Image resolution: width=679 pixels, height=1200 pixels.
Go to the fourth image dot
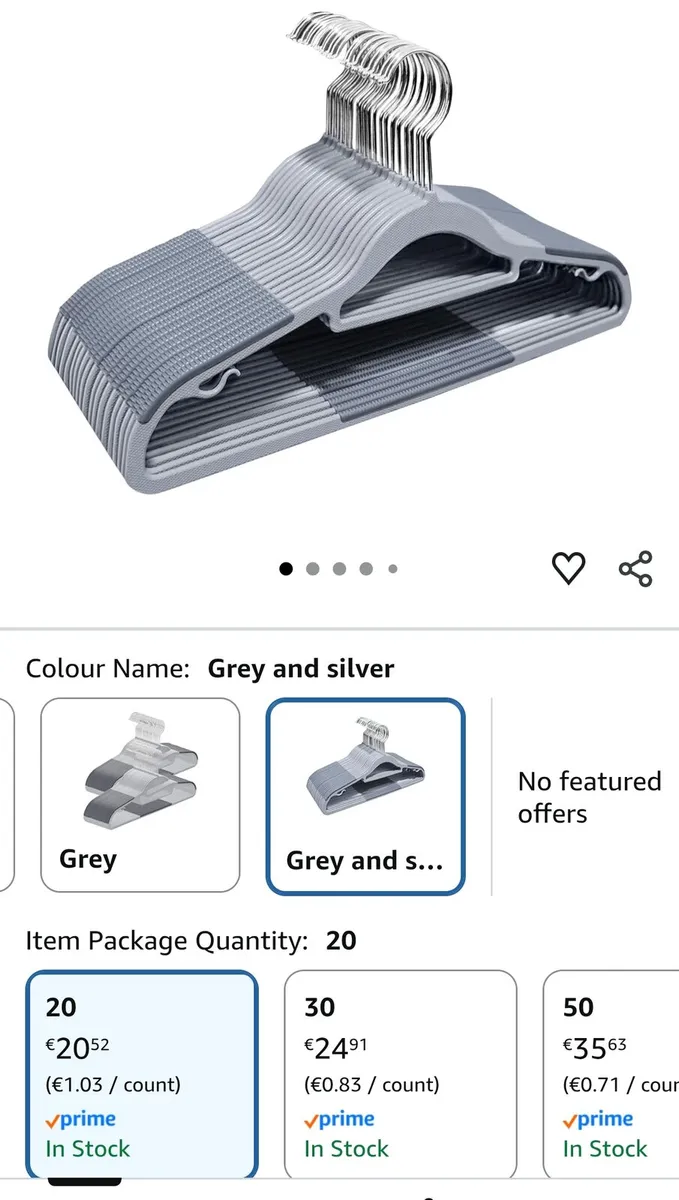366,568
